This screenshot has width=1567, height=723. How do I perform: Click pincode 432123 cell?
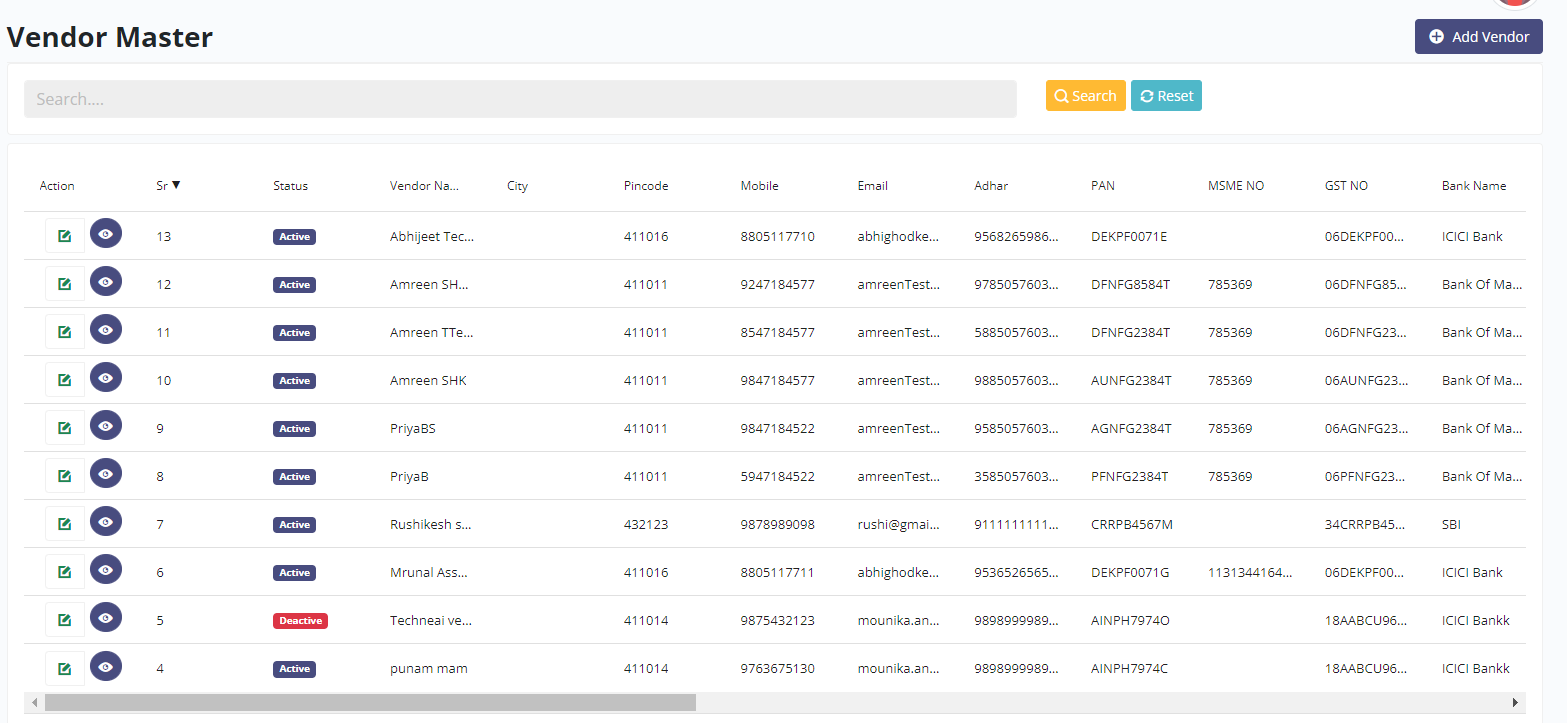click(x=646, y=525)
